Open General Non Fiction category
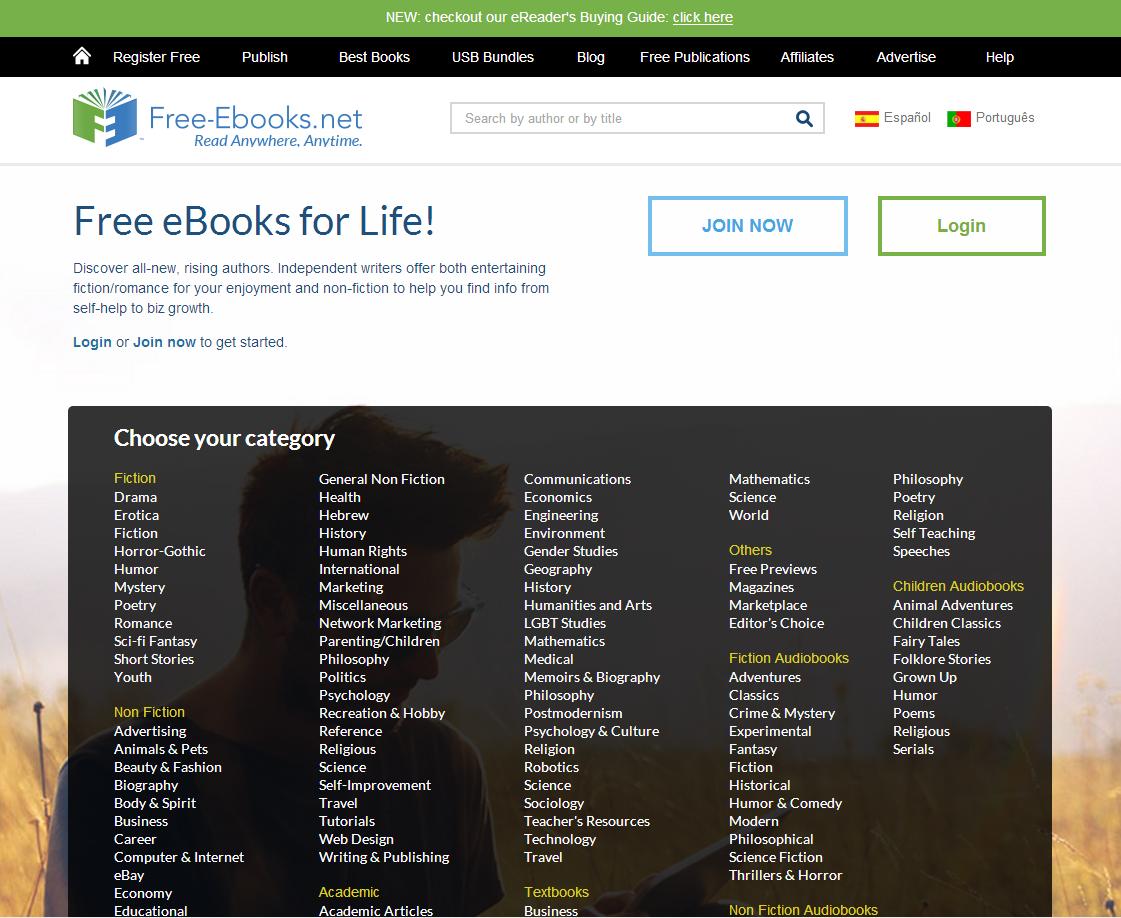Image resolution: width=1121 pixels, height=918 pixels. click(x=382, y=479)
